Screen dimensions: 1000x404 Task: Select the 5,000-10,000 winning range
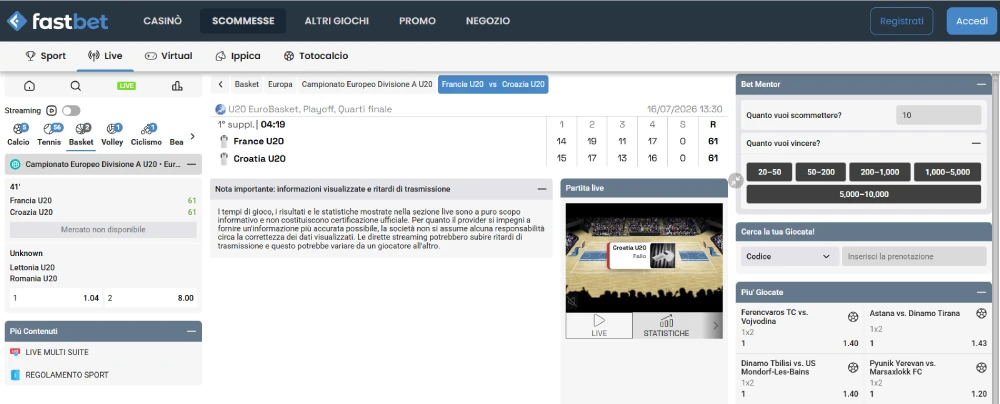pos(864,194)
